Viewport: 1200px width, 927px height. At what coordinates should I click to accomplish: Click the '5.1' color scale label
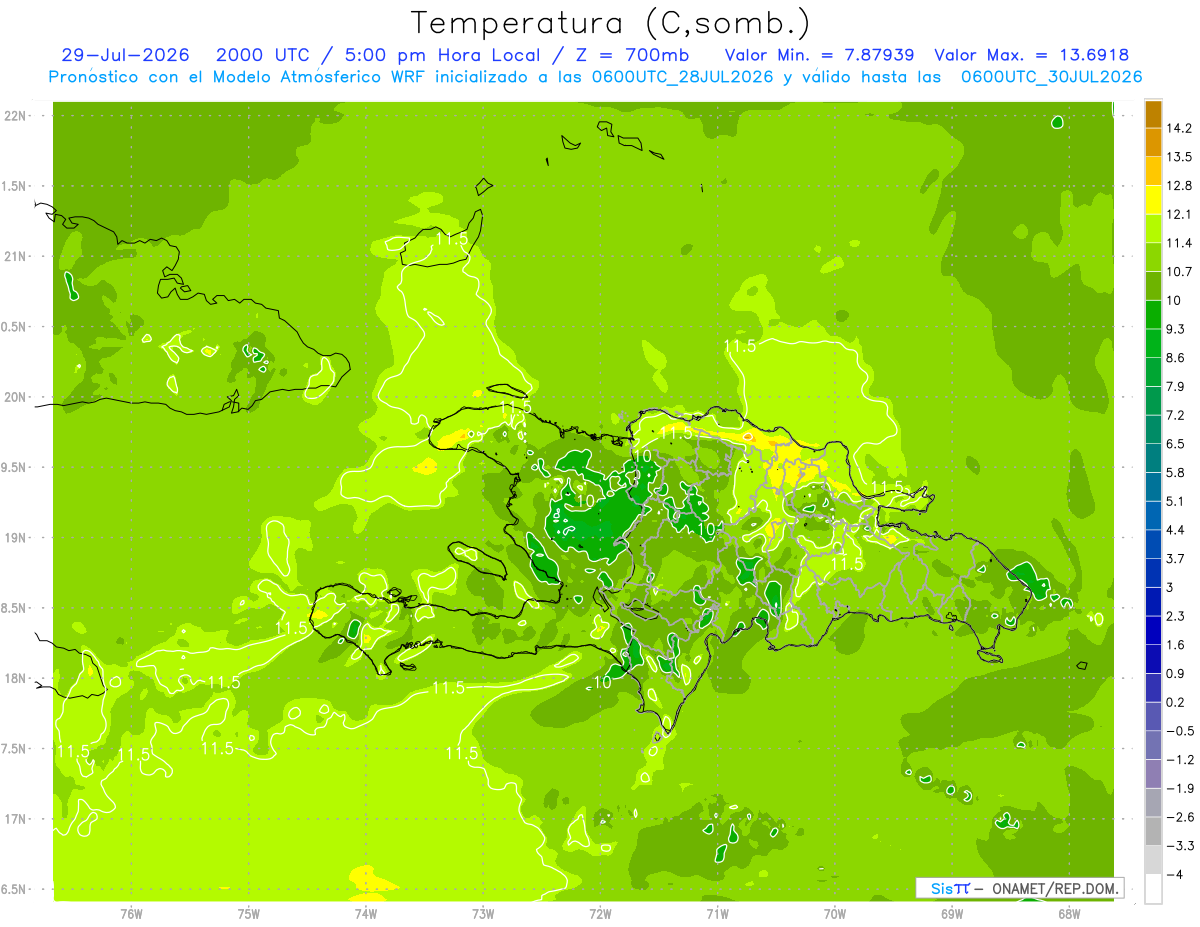click(1176, 501)
